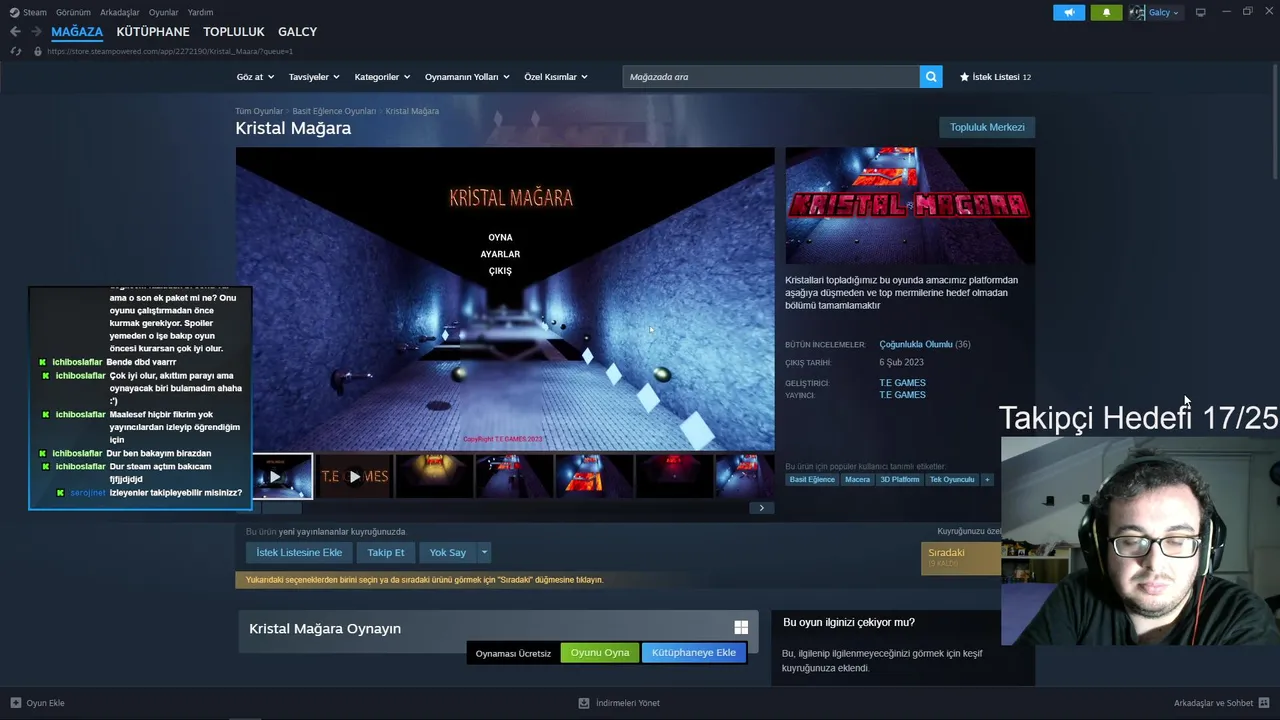Open the GALCY profile tab
The height and width of the screenshot is (720, 1280).
[x=298, y=32]
